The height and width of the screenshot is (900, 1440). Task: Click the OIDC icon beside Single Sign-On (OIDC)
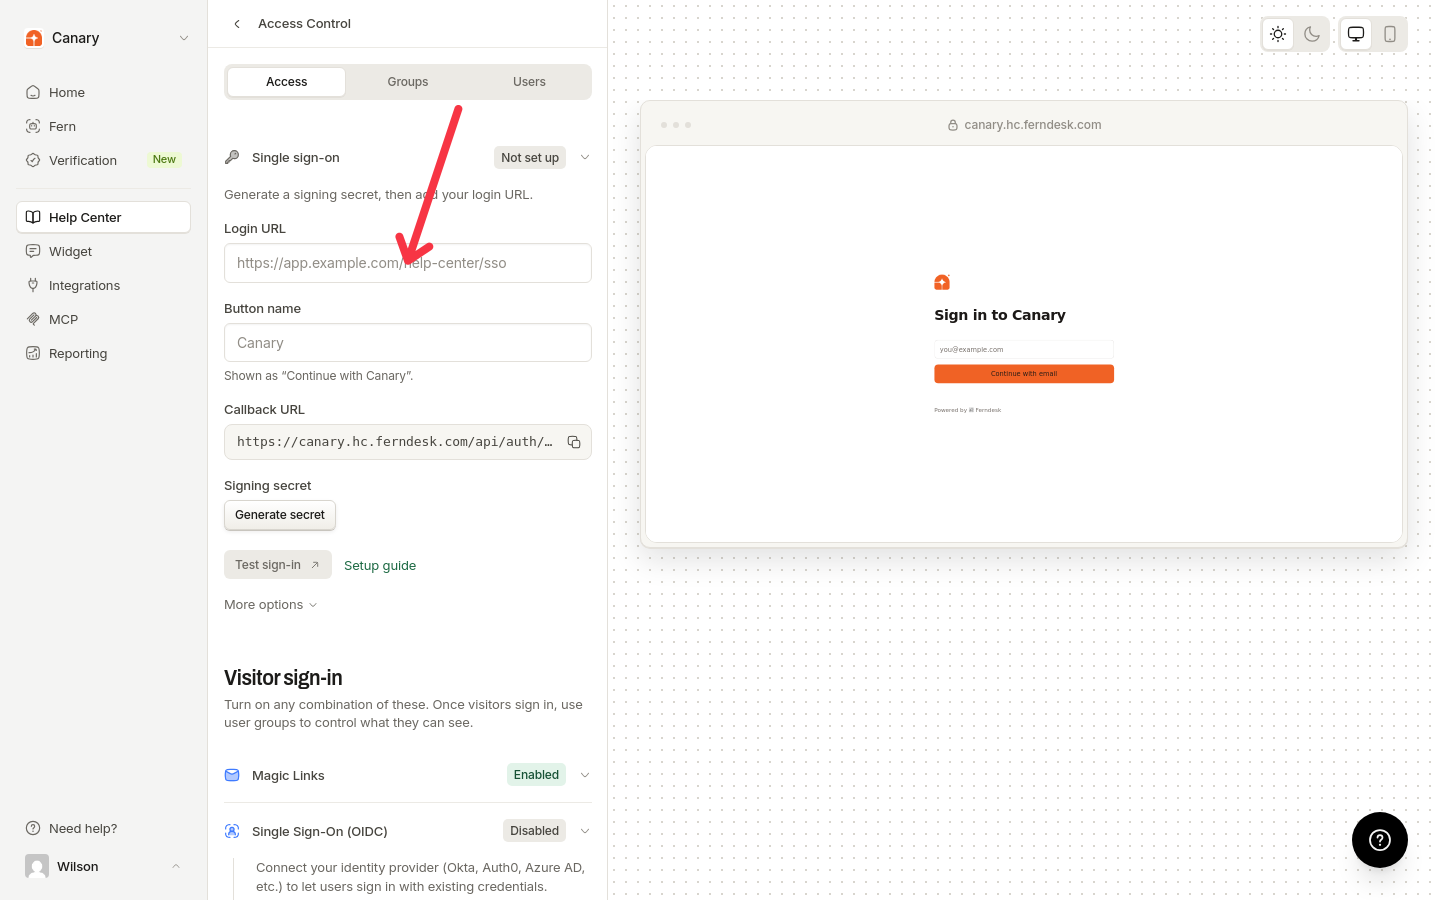(232, 831)
